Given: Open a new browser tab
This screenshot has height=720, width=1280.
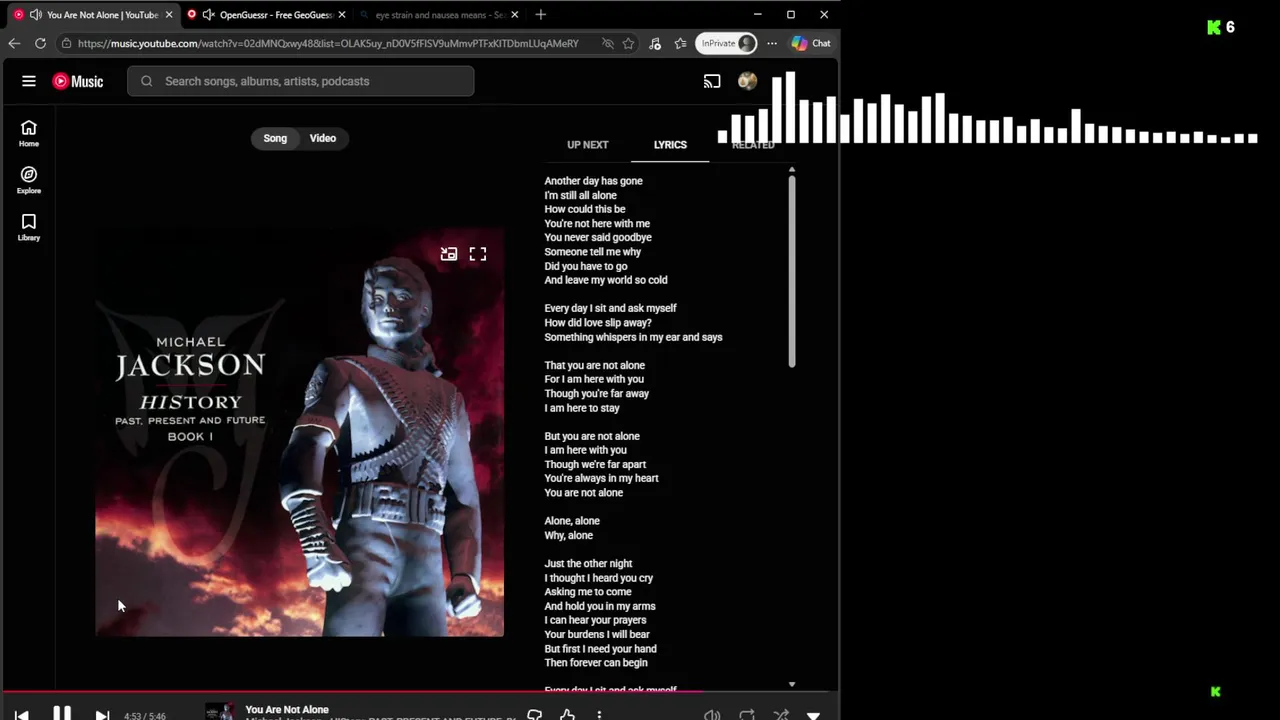Looking at the screenshot, I should click(x=541, y=15).
